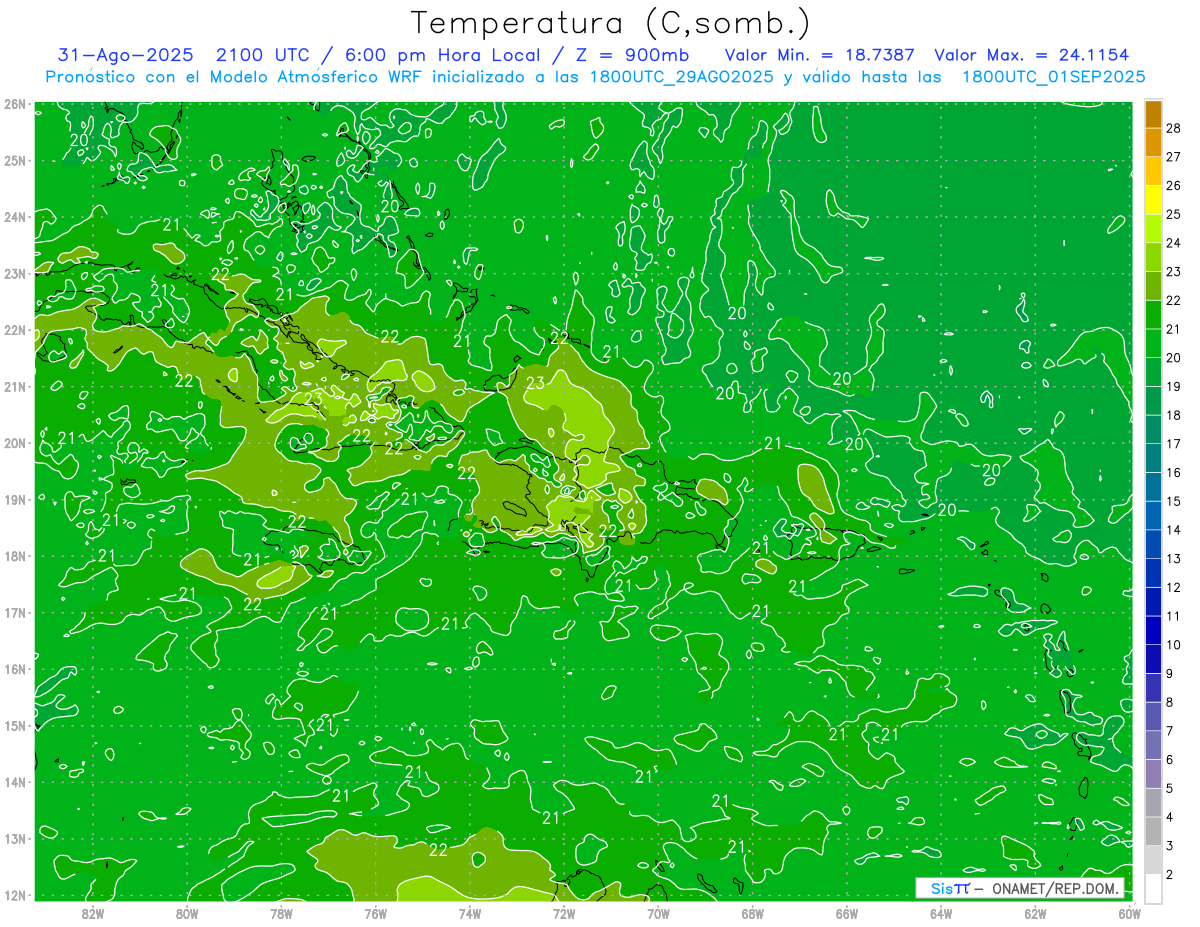
Task: Select the date "31-Ago-2025" in the header
Action: (x=126, y=55)
